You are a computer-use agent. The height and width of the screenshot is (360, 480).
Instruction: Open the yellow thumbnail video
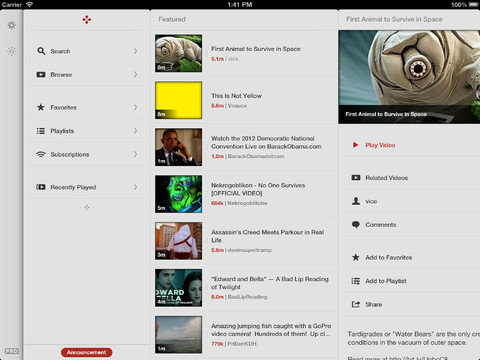point(178,100)
